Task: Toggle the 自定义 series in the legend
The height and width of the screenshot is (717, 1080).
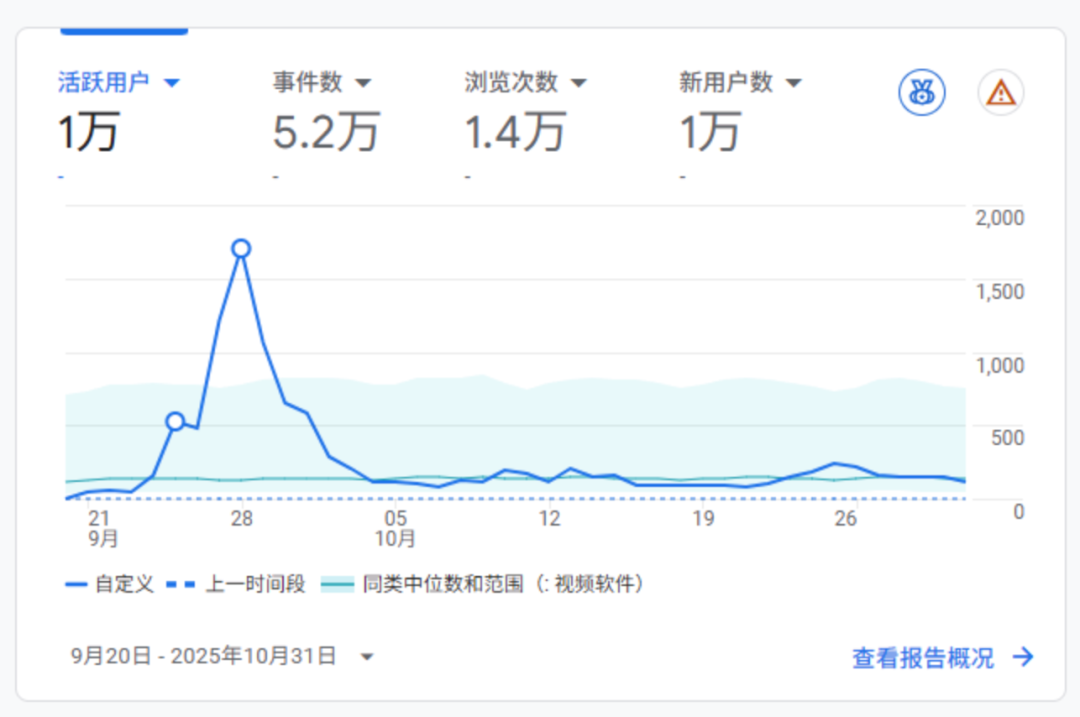Action: (x=125, y=586)
